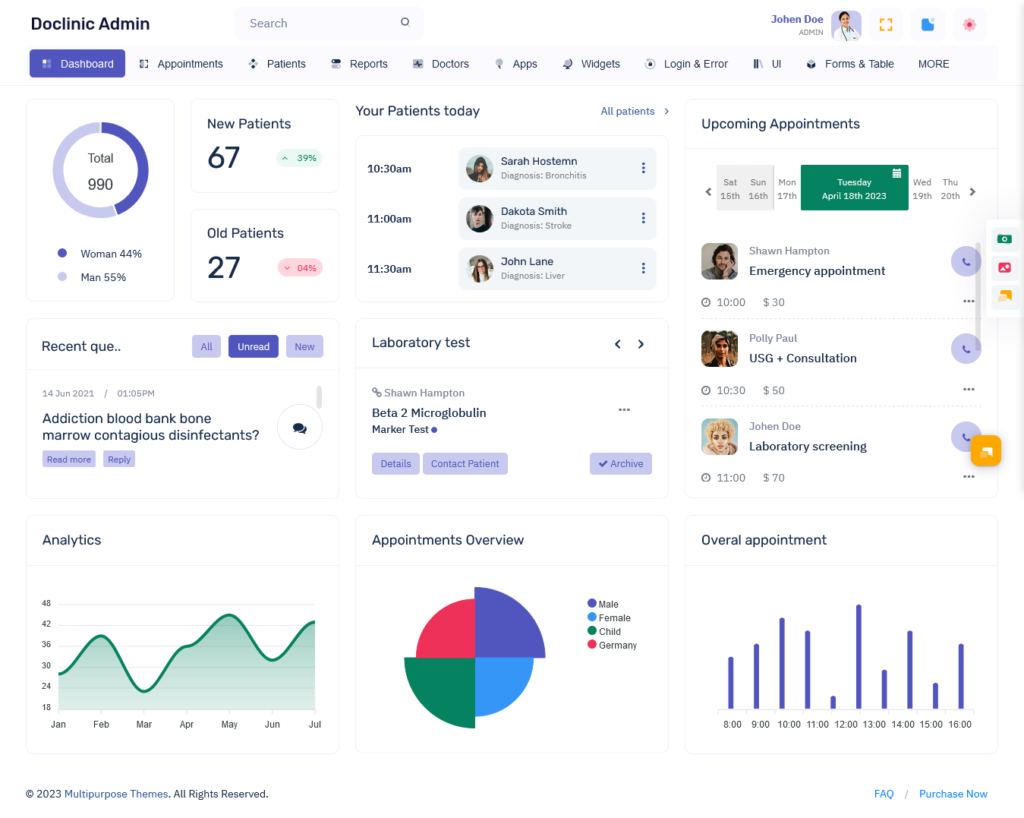The width and height of the screenshot is (1024, 818).
Task: Open ellipsis menu for Laboratory screening
Action: 968,477
